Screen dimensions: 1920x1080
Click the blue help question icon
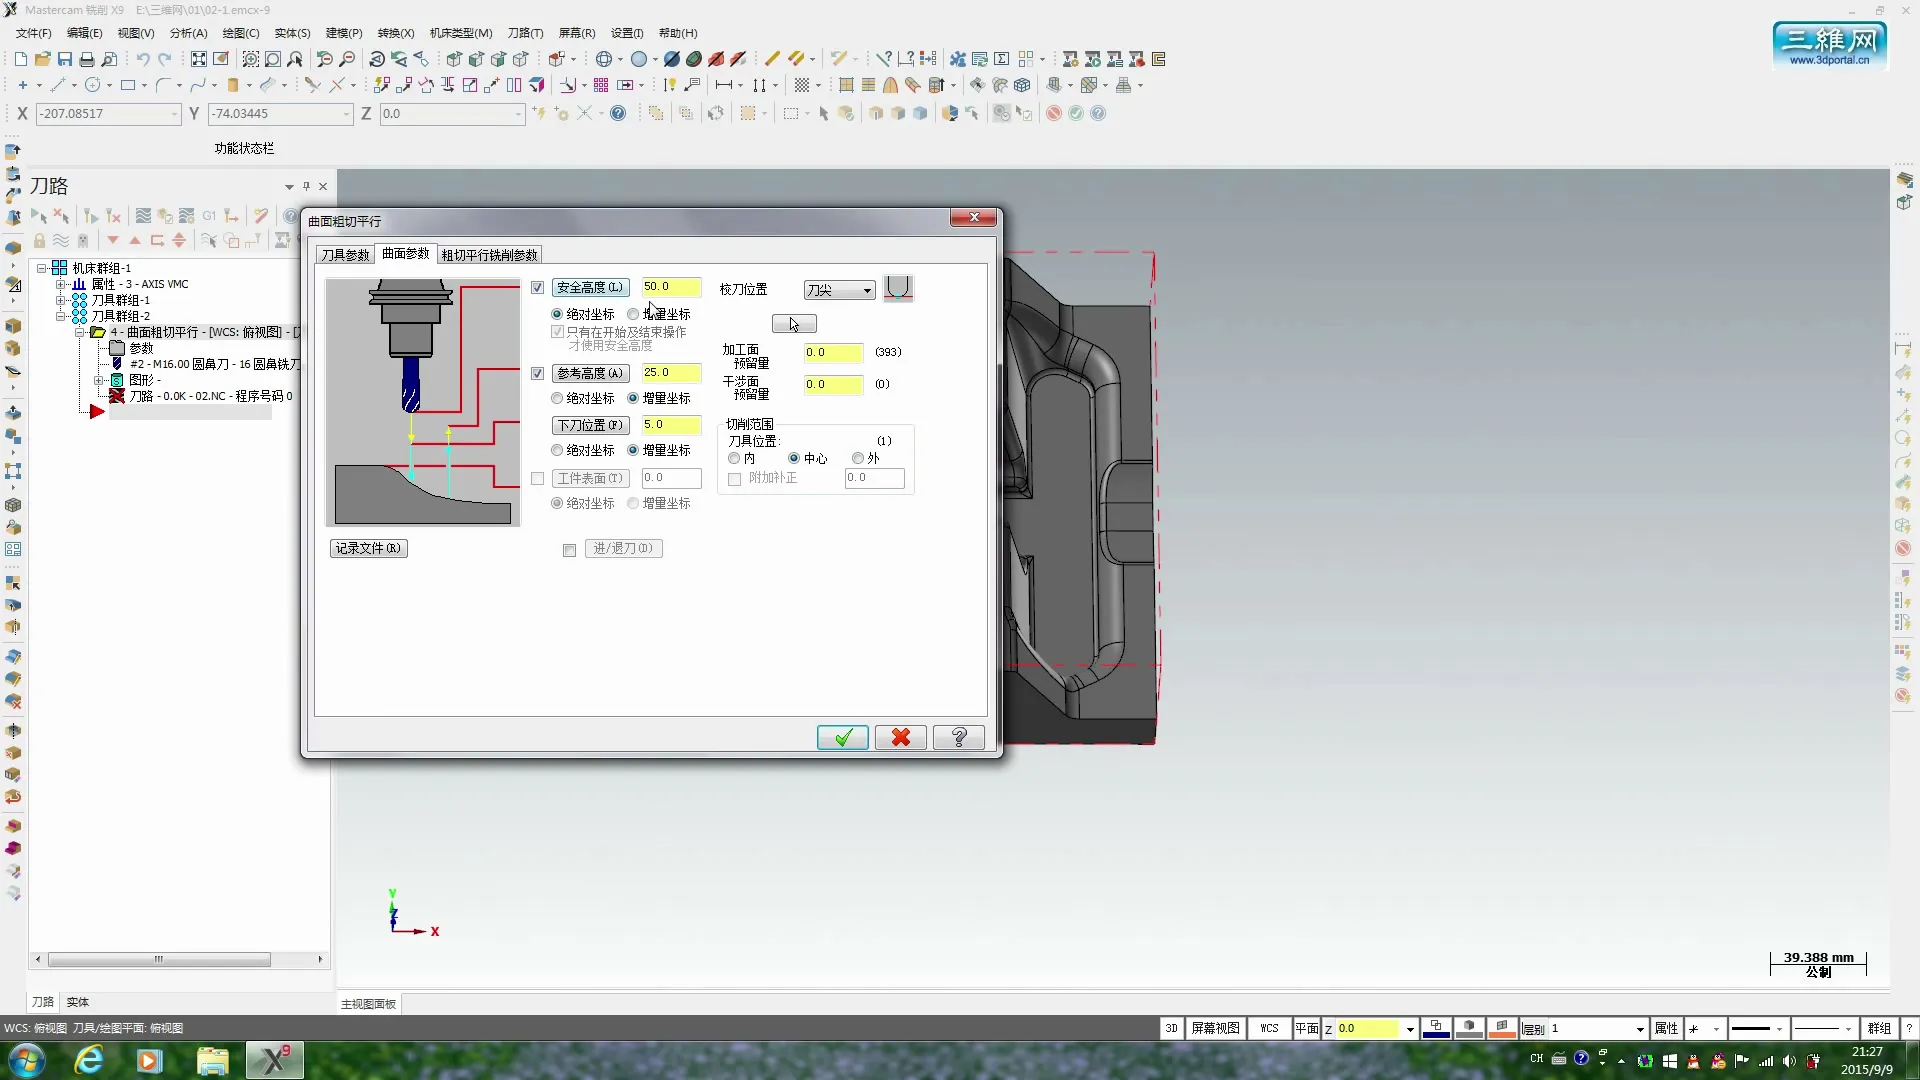point(618,113)
